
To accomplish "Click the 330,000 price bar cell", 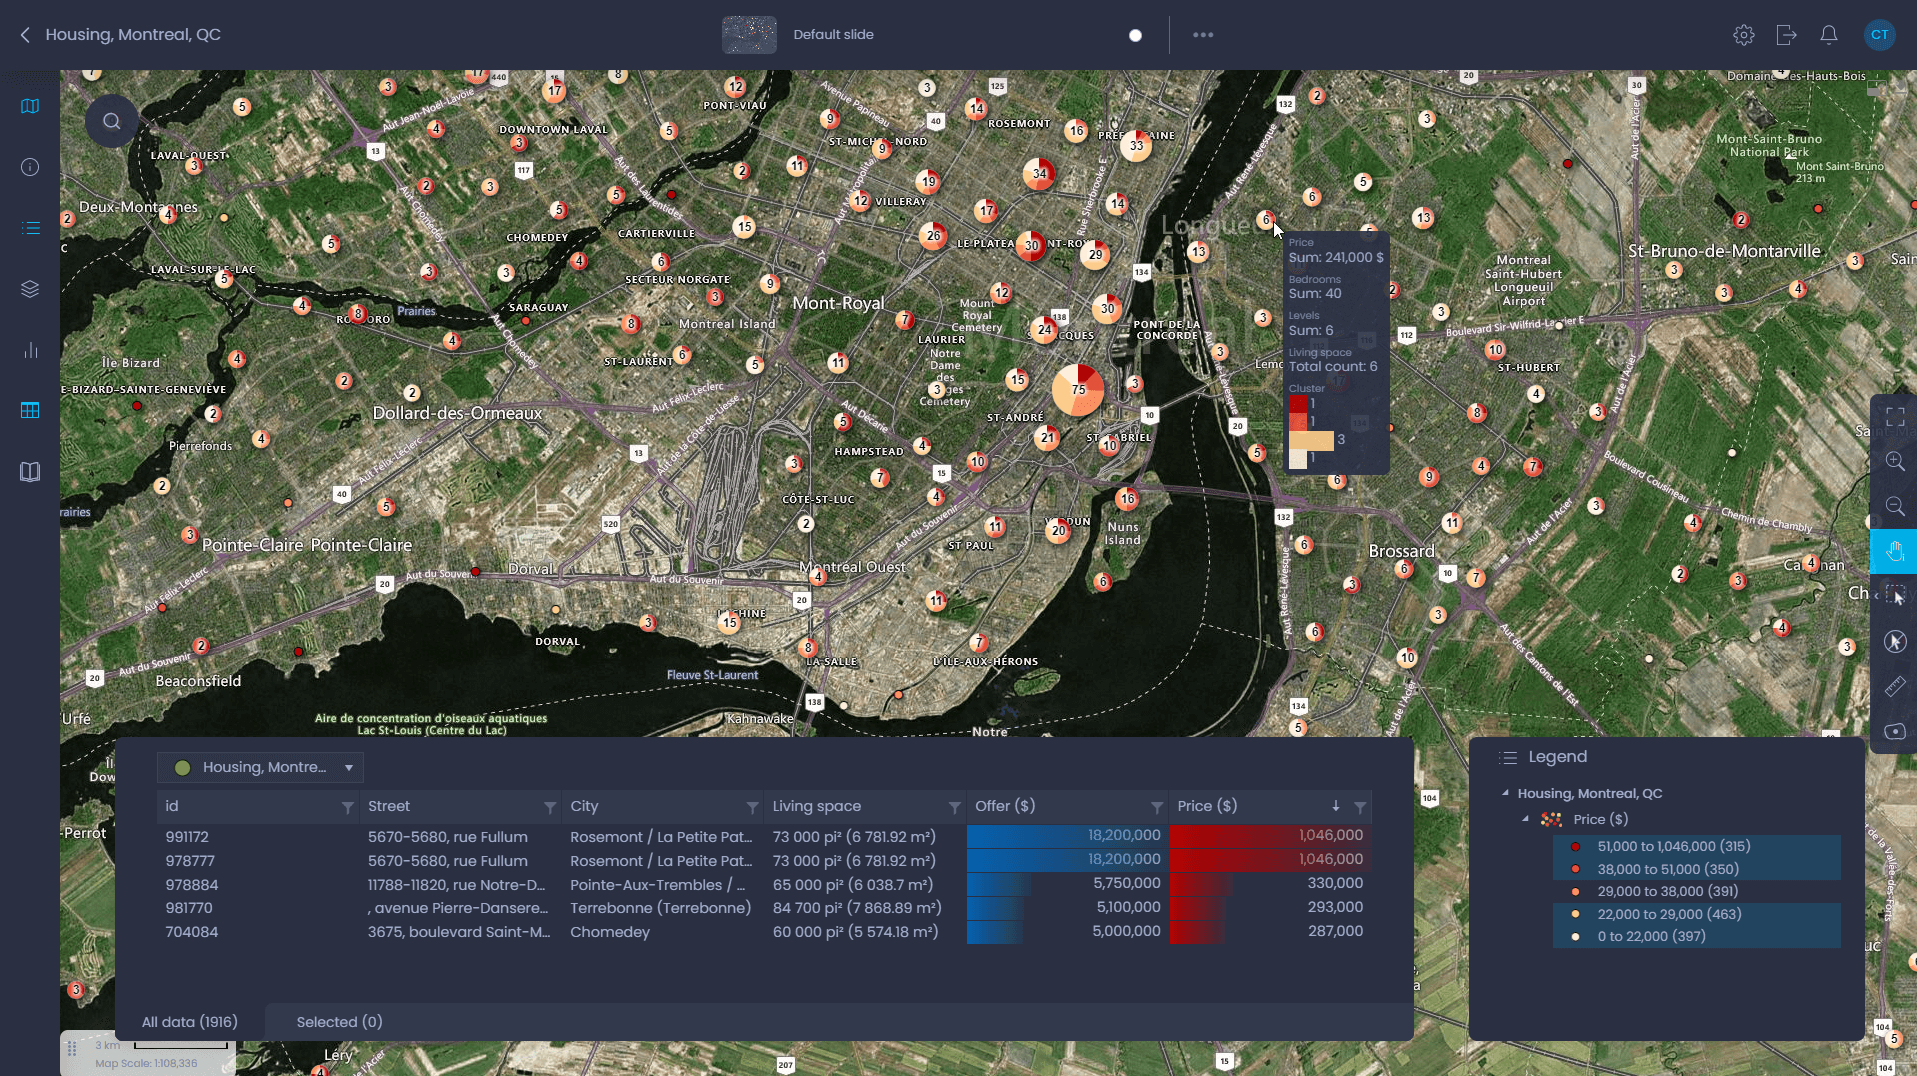I will click(x=1269, y=883).
